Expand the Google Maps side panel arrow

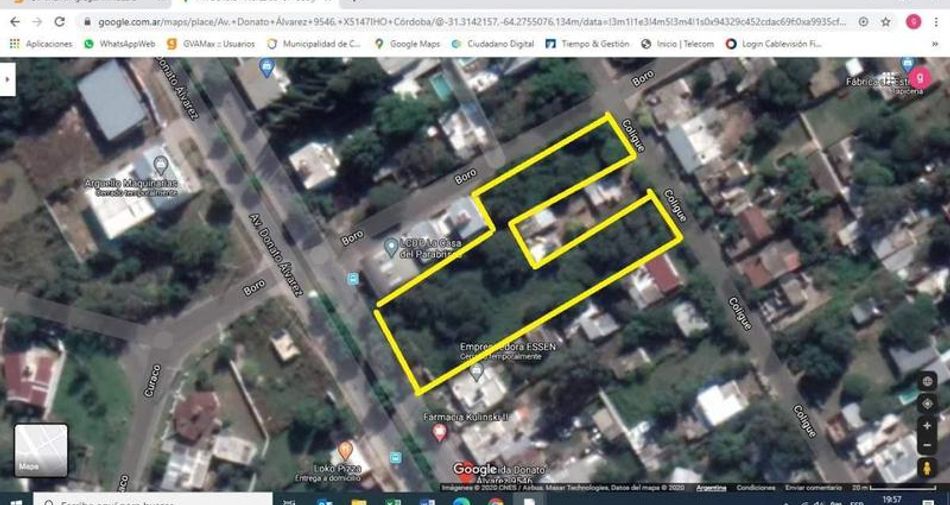[7, 79]
